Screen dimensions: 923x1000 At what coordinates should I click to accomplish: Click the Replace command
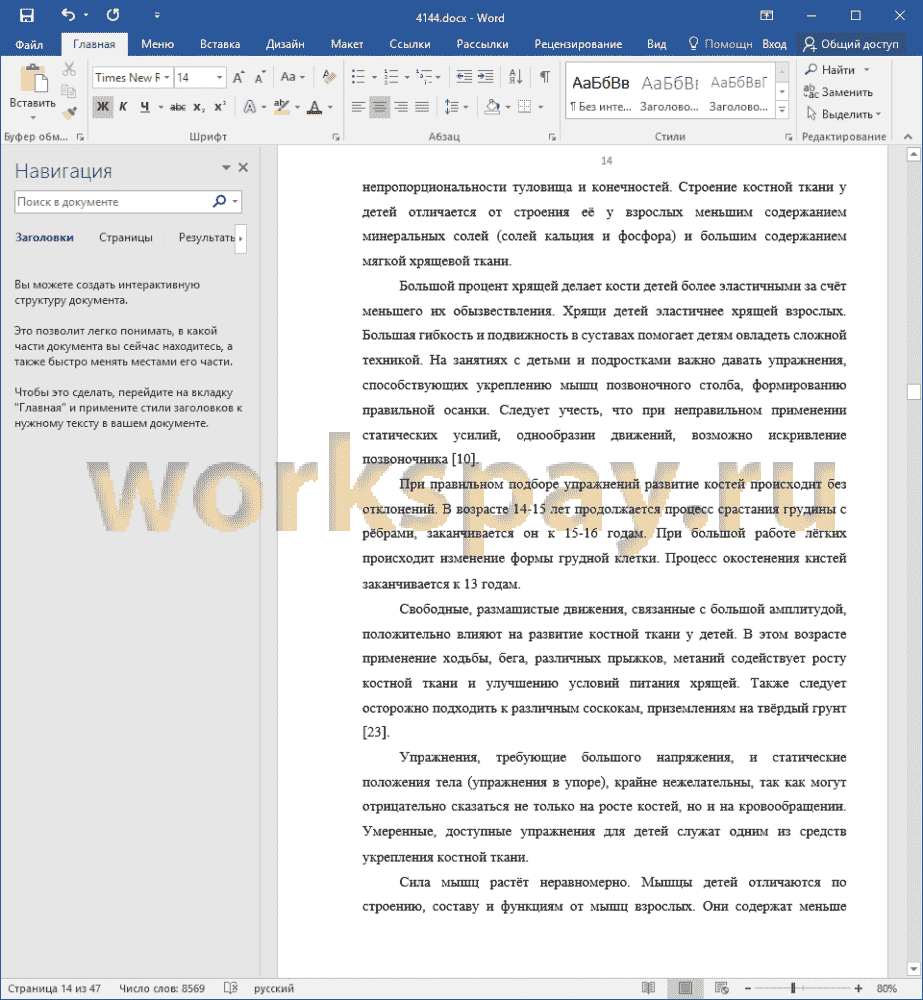pos(838,92)
